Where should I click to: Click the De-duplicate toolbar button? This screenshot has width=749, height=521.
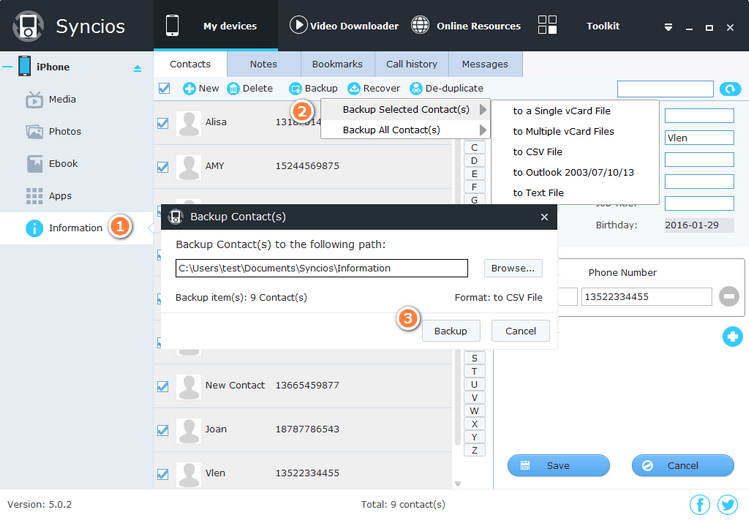click(447, 88)
